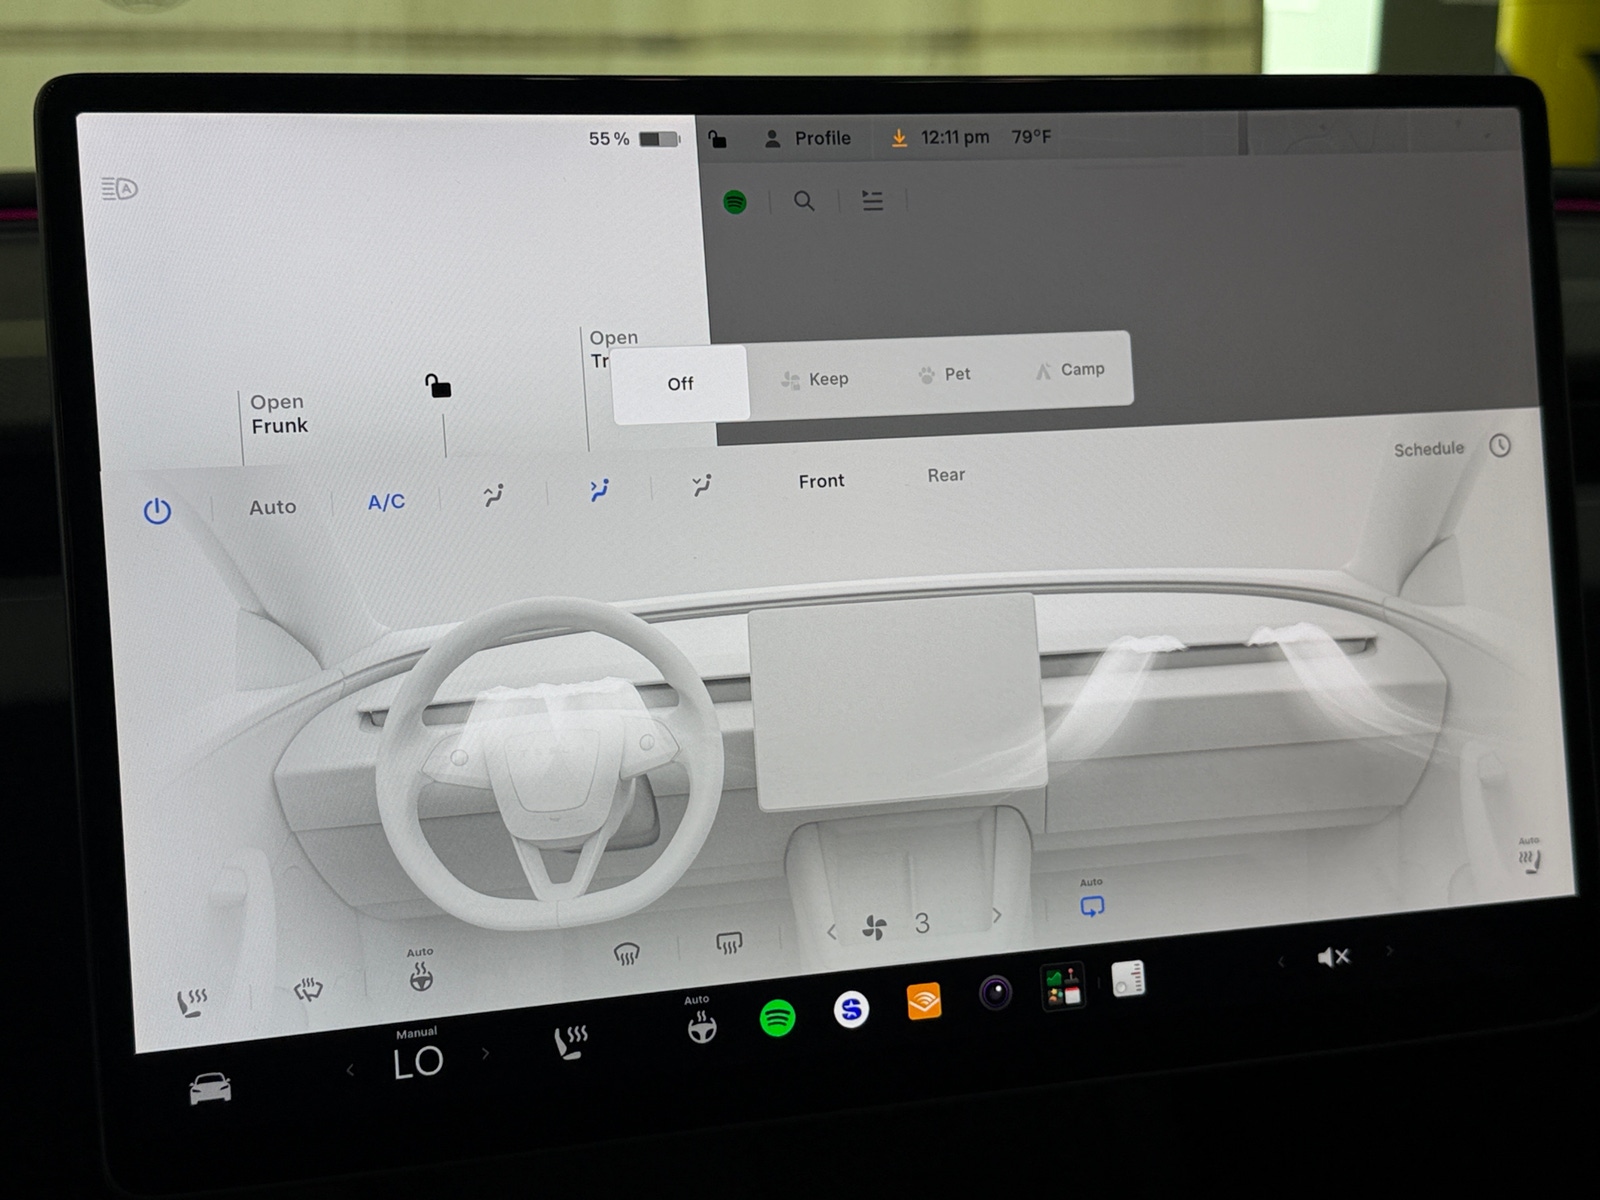Decrease fan speed with left chevron

pyautogui.click(x=831, y=932)
